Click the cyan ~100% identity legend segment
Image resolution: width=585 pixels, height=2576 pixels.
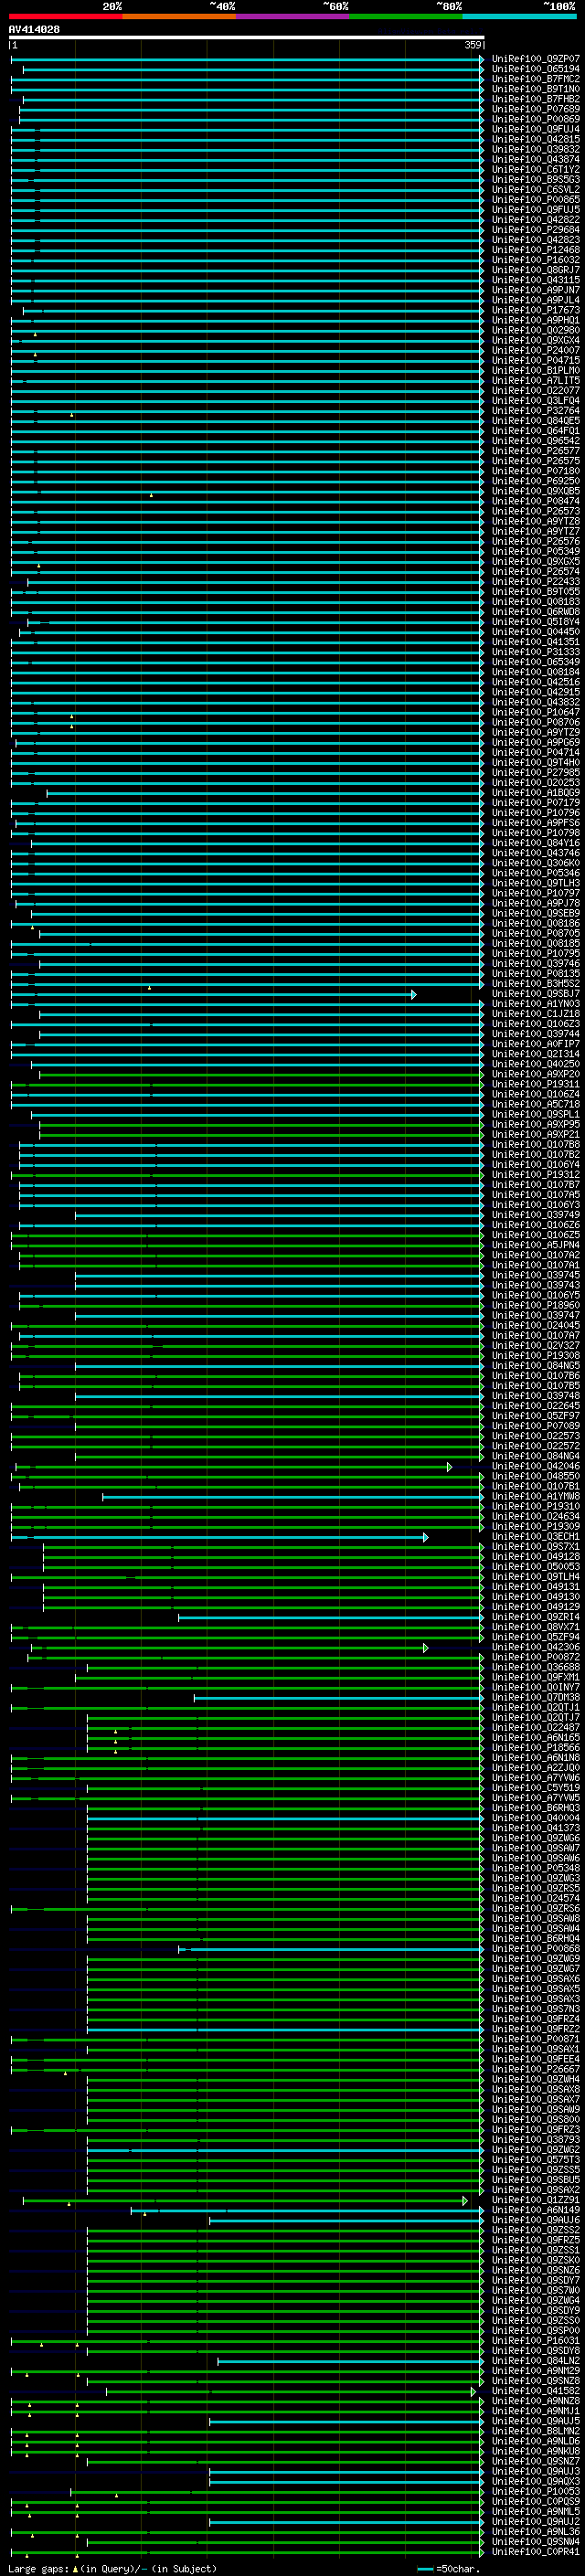click(x=519, y=16)
